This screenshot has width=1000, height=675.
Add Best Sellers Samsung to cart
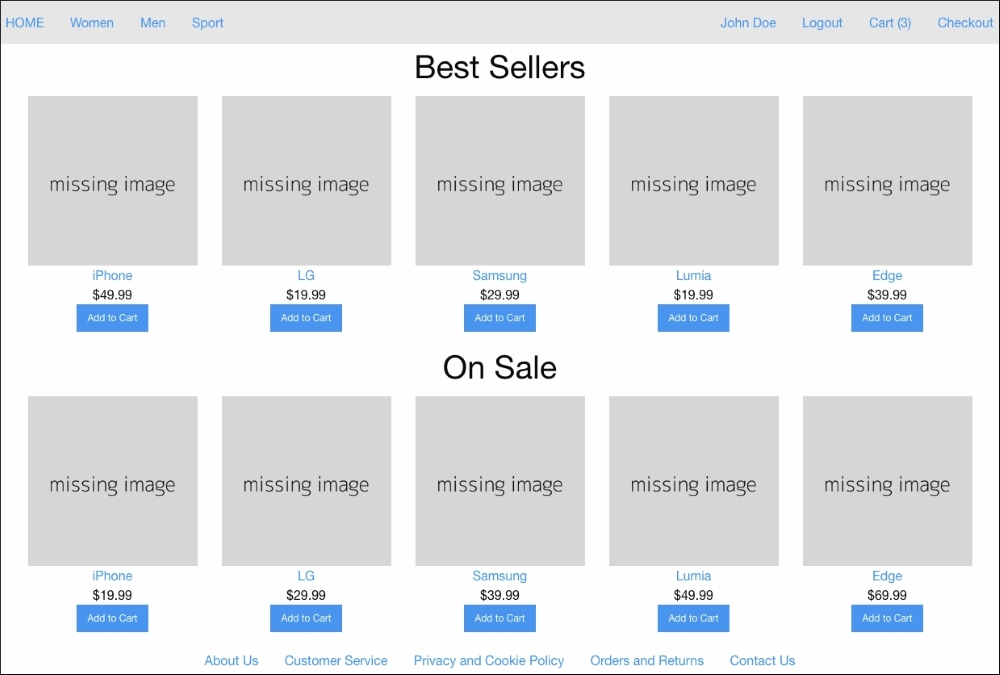(500, 318)
